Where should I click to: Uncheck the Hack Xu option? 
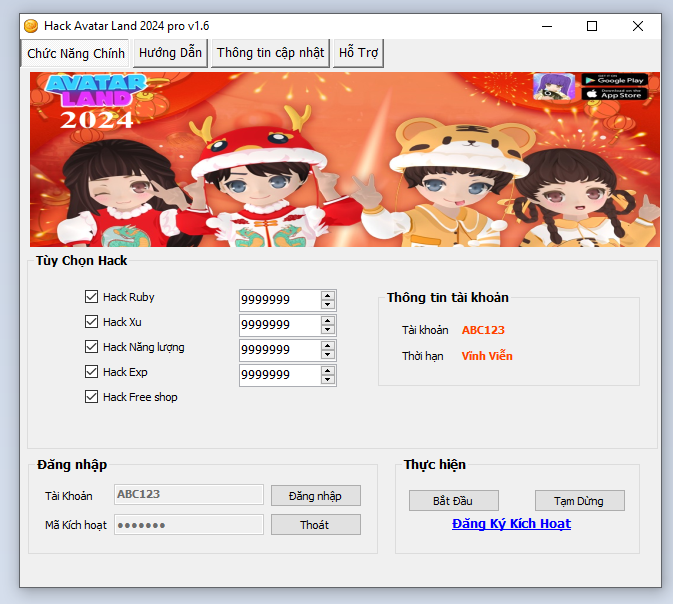coord(91,322)
